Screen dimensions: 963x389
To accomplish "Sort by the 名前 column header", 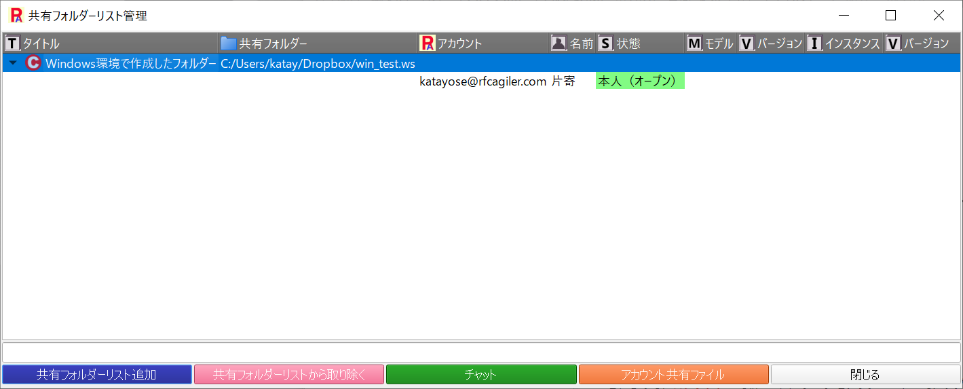I will [572, 44].
